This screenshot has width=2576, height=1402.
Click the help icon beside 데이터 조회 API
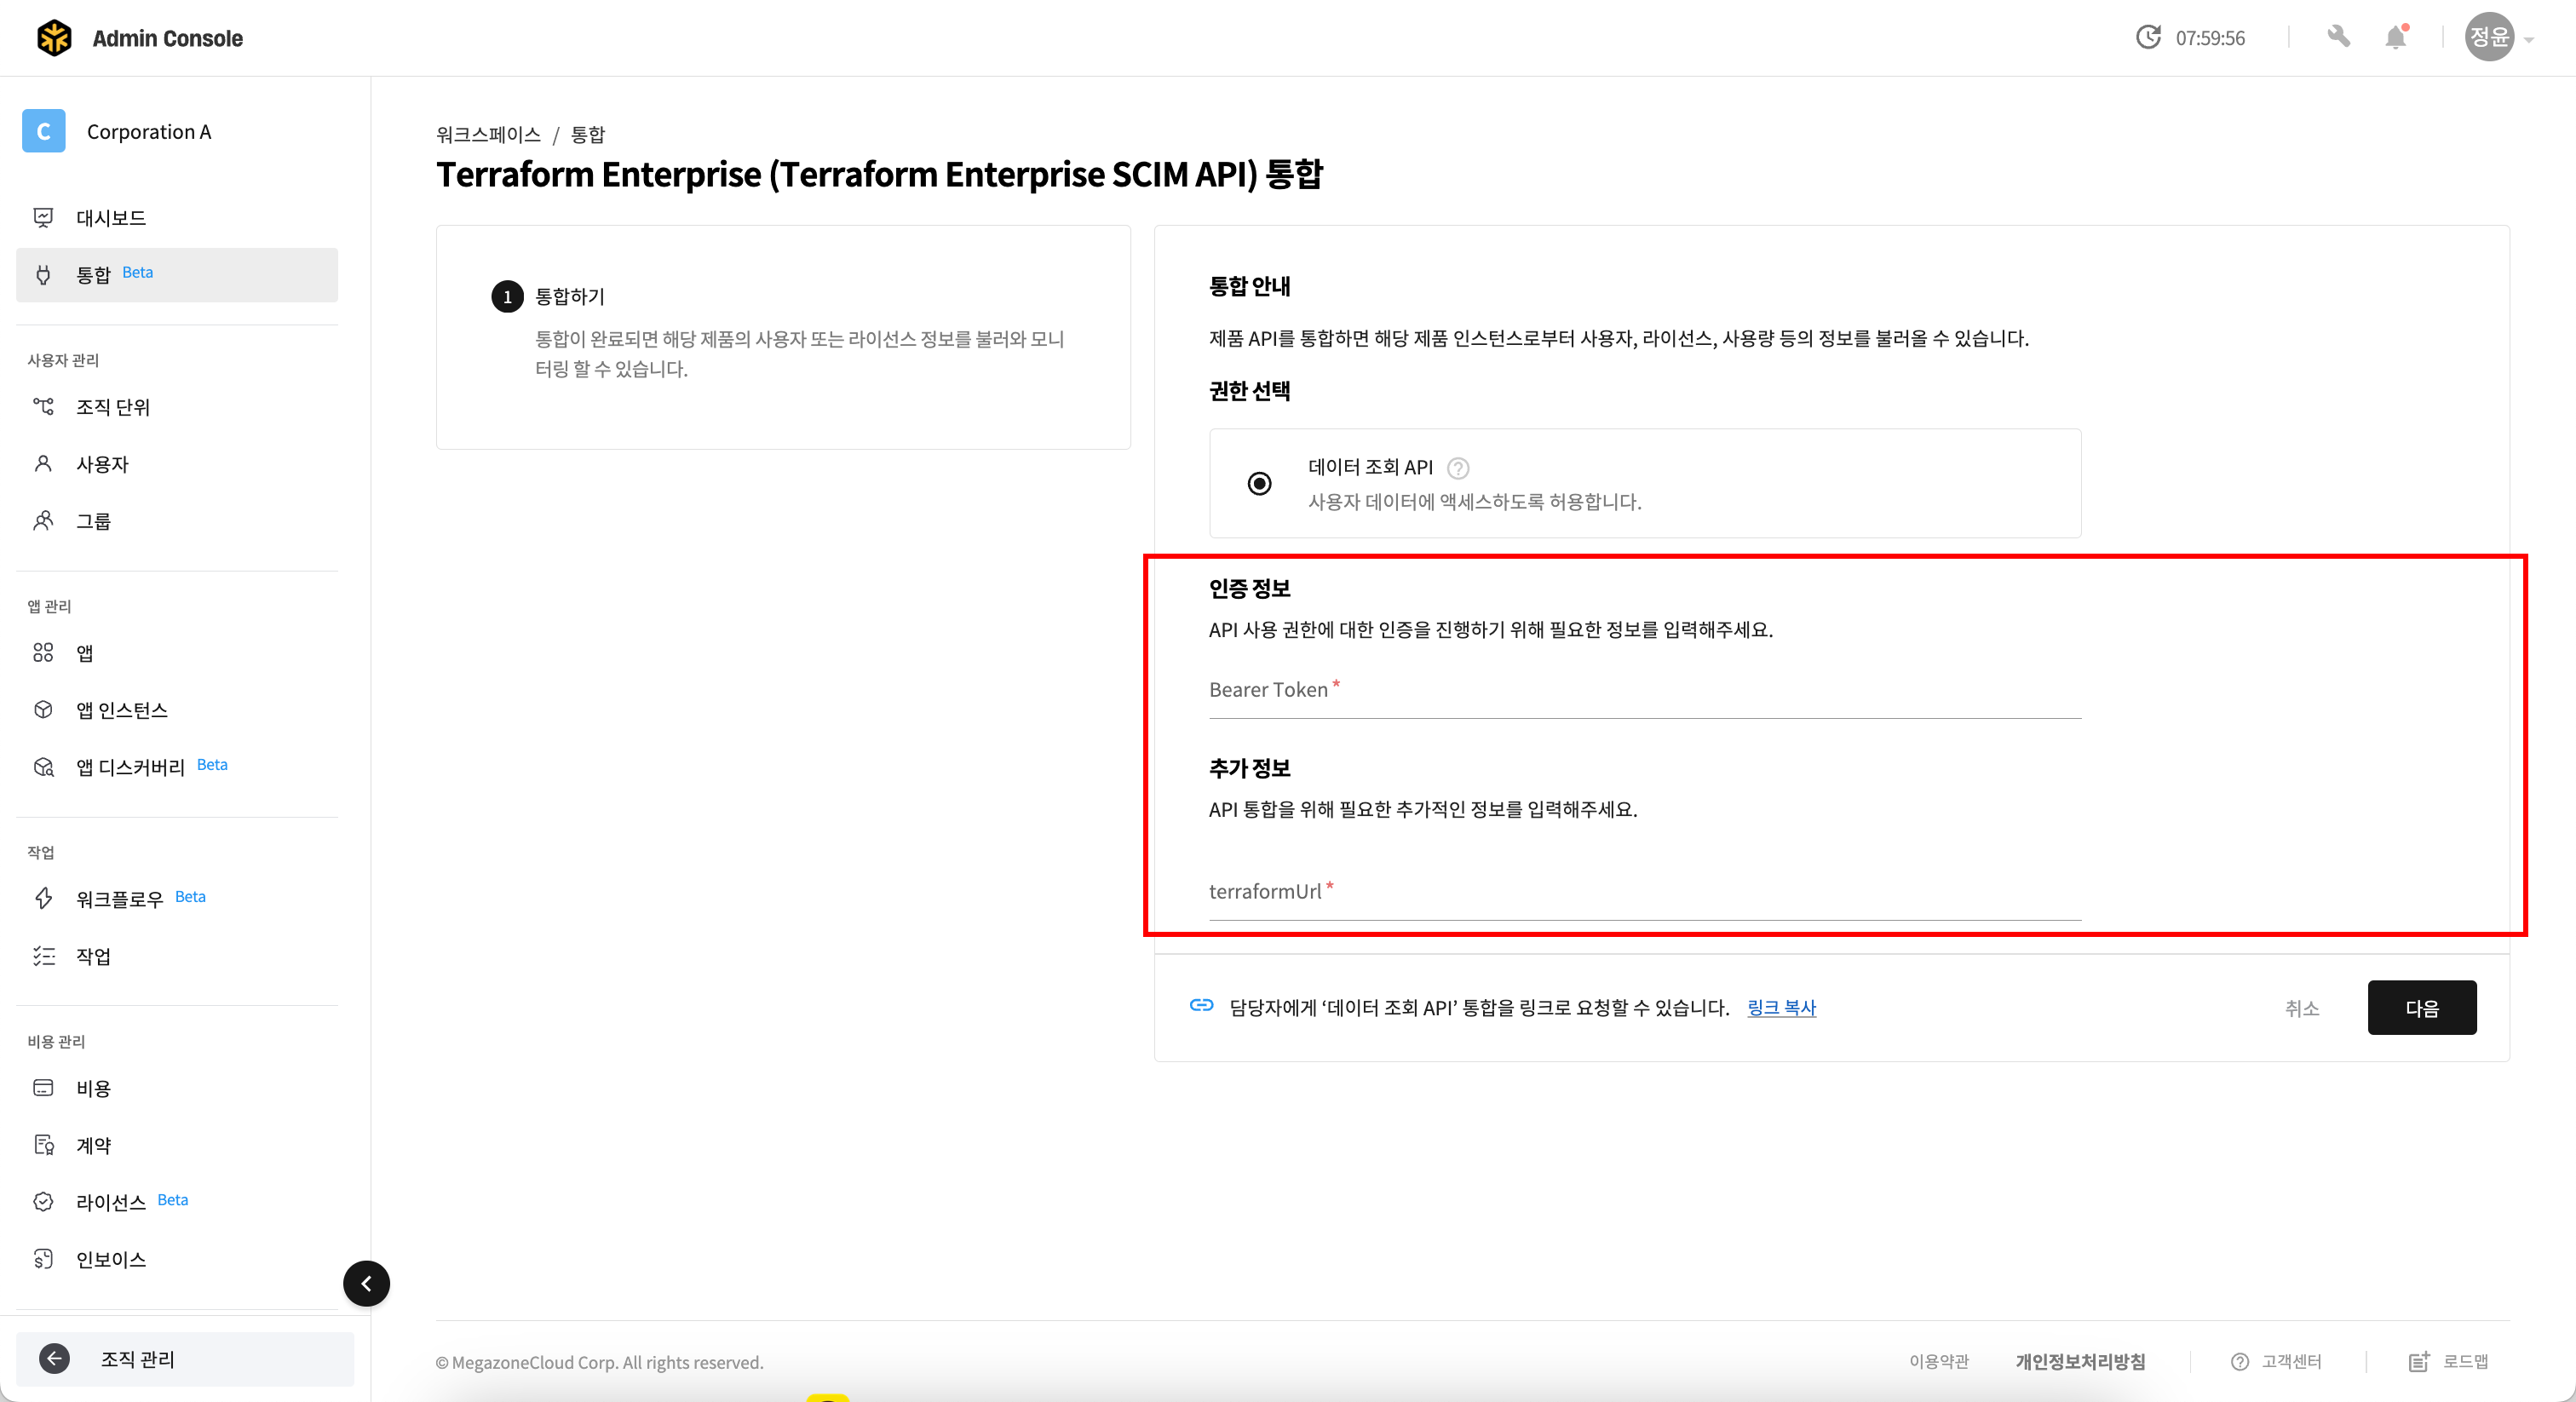click(x=1458, y=468)
